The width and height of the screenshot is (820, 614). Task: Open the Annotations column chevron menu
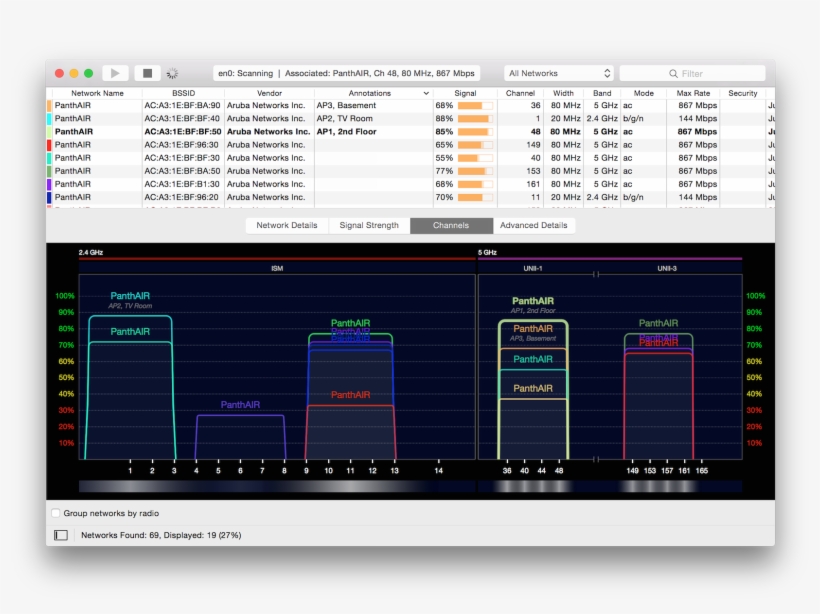tap(428, 92)
